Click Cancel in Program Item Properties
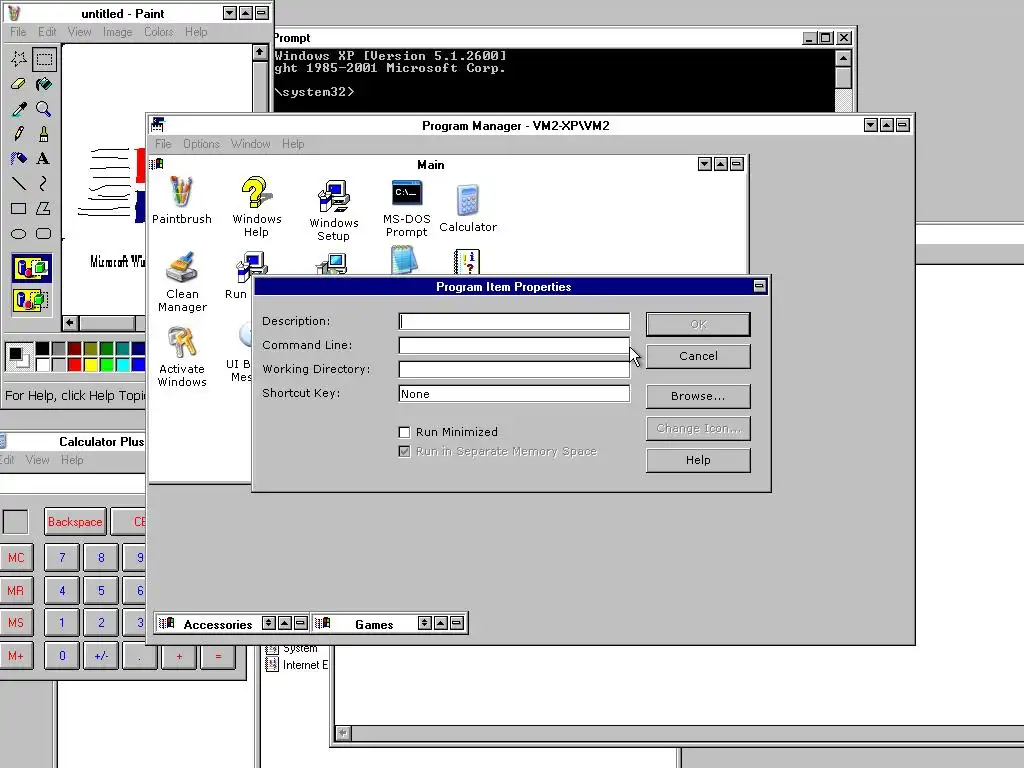 tap(698, 356)
